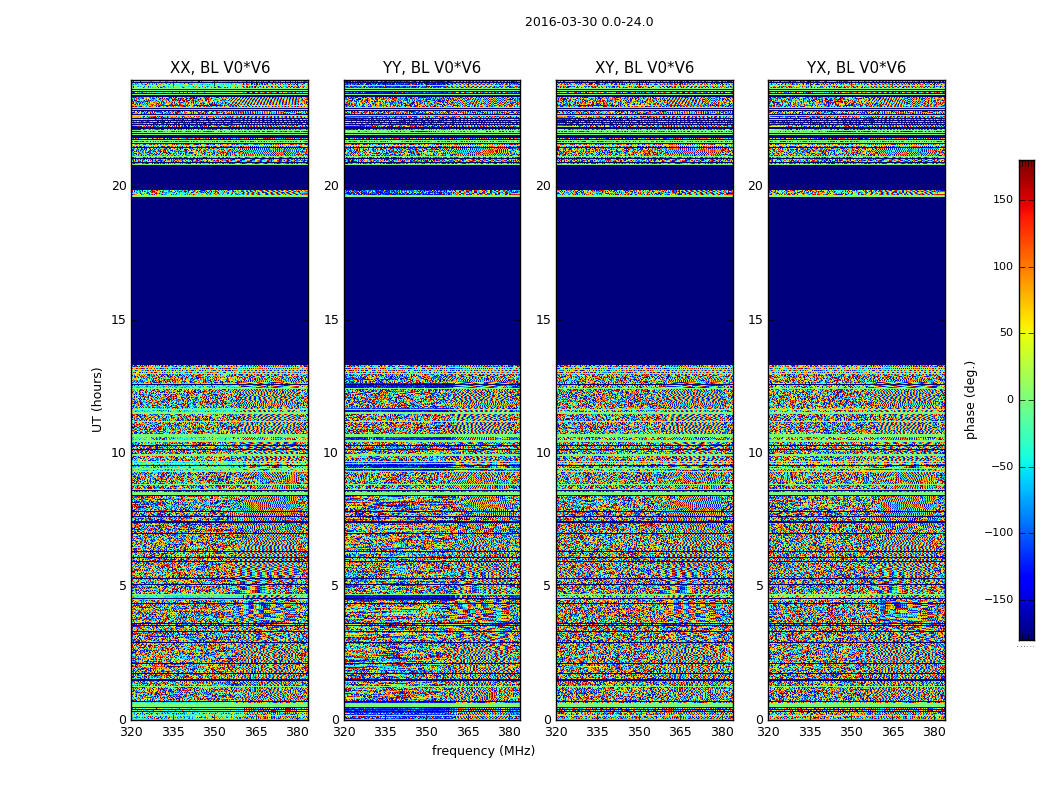The image size is (1050, 800).
Task: Select the "YY, BL V0*V6" subplot title
Action: [x=432, y=68]
